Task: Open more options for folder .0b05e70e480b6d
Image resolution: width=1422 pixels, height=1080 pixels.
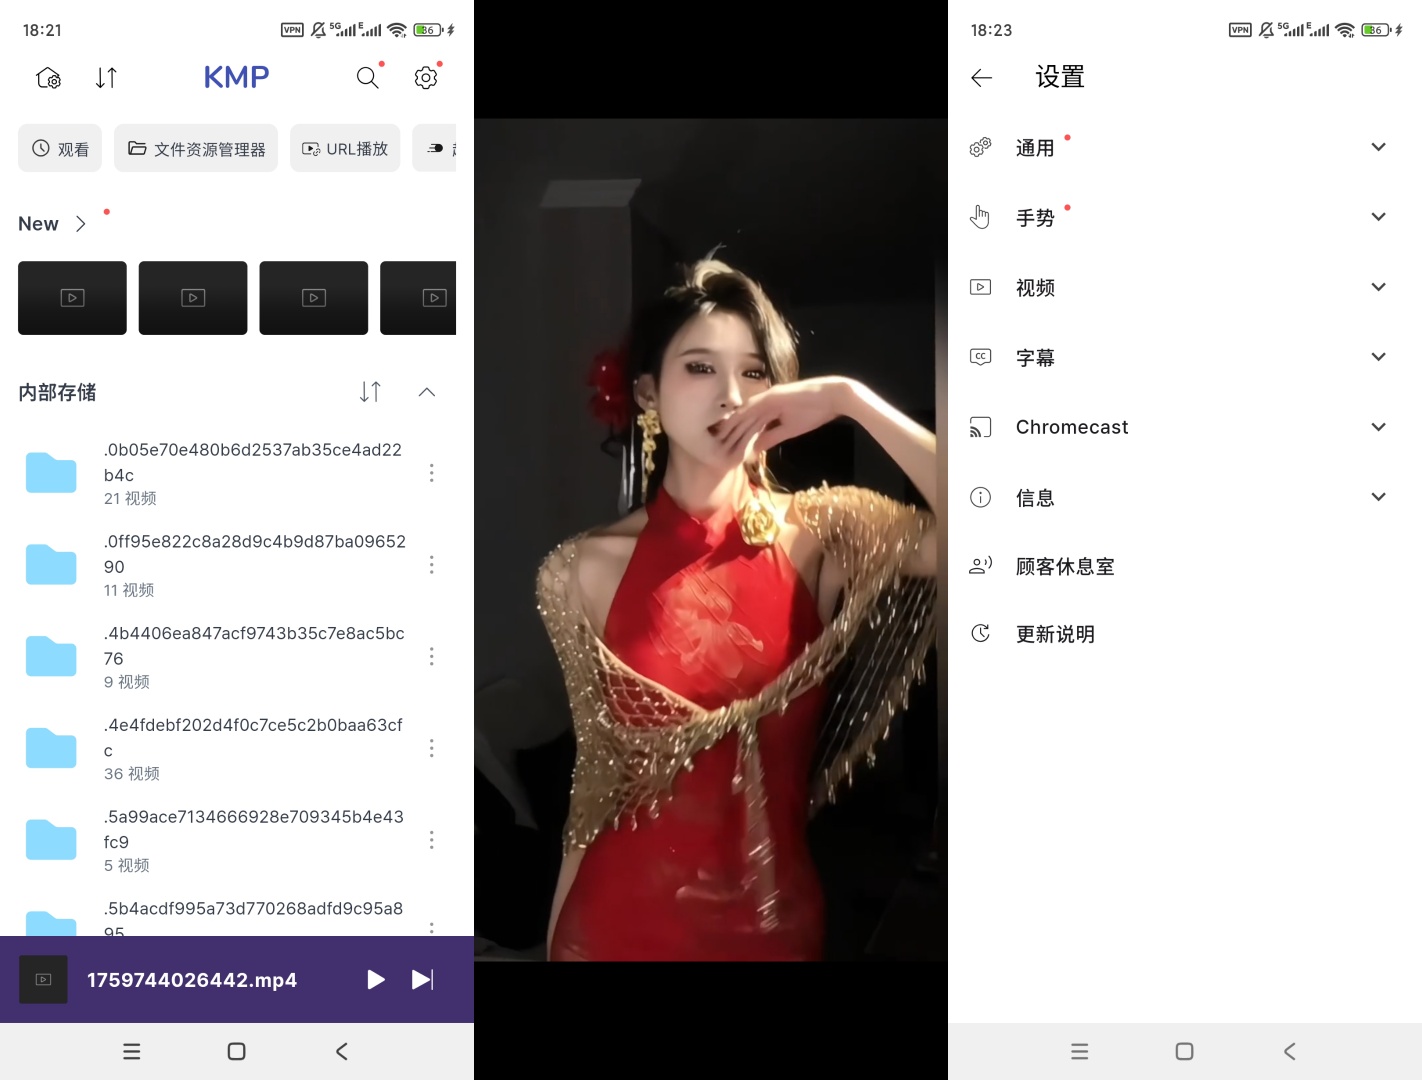Action: click(431, 473)
